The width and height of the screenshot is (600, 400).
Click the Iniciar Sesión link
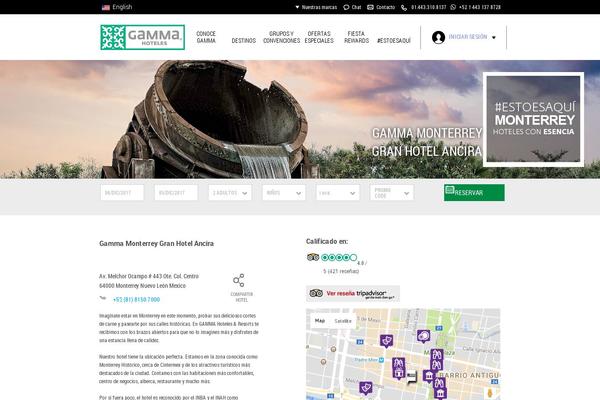(x=468, y=37)
